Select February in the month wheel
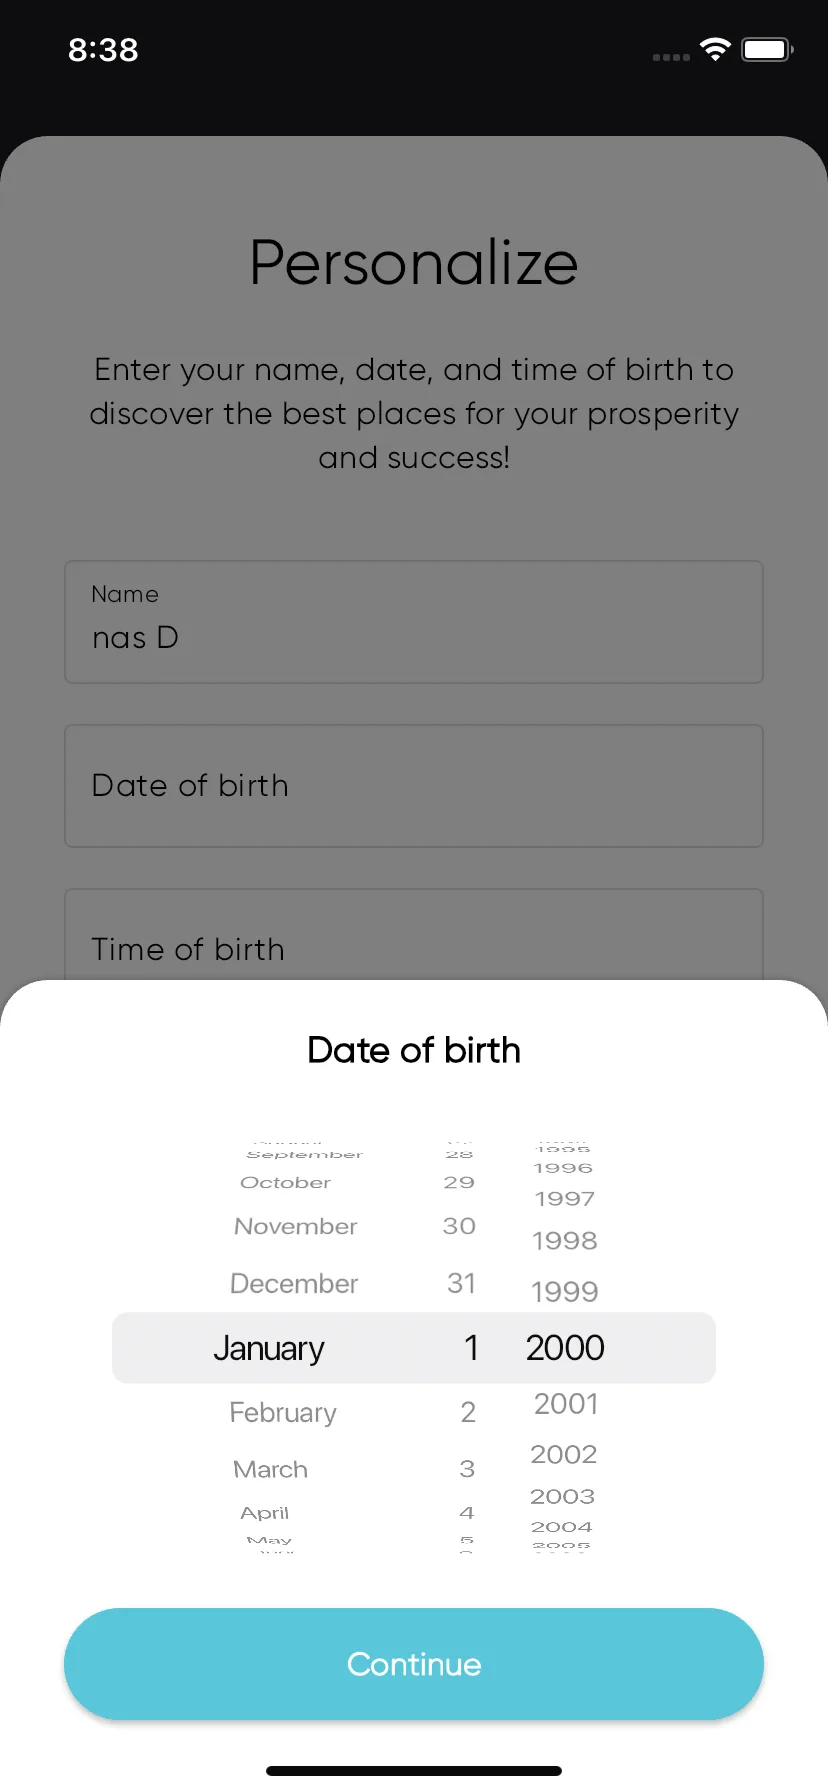 tap(283, 1412)
